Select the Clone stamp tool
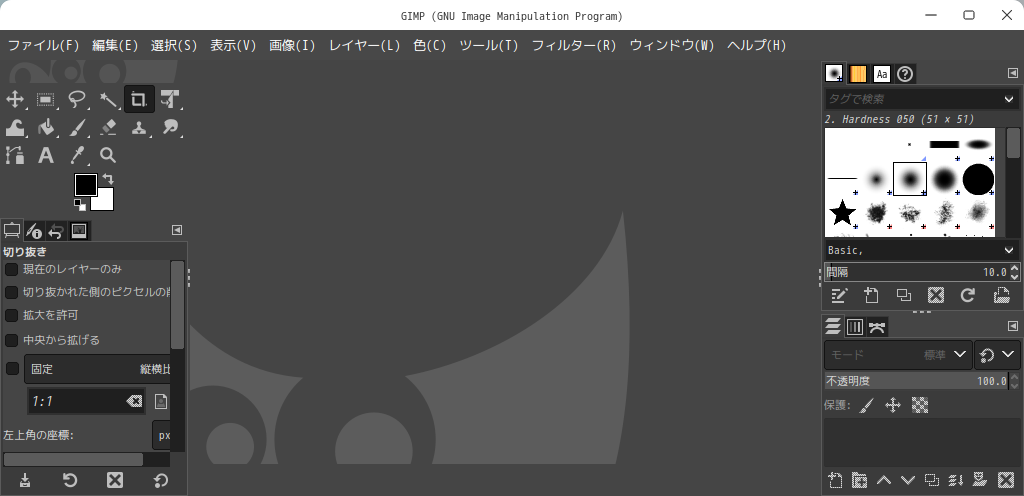 click(x=139, y=127)
